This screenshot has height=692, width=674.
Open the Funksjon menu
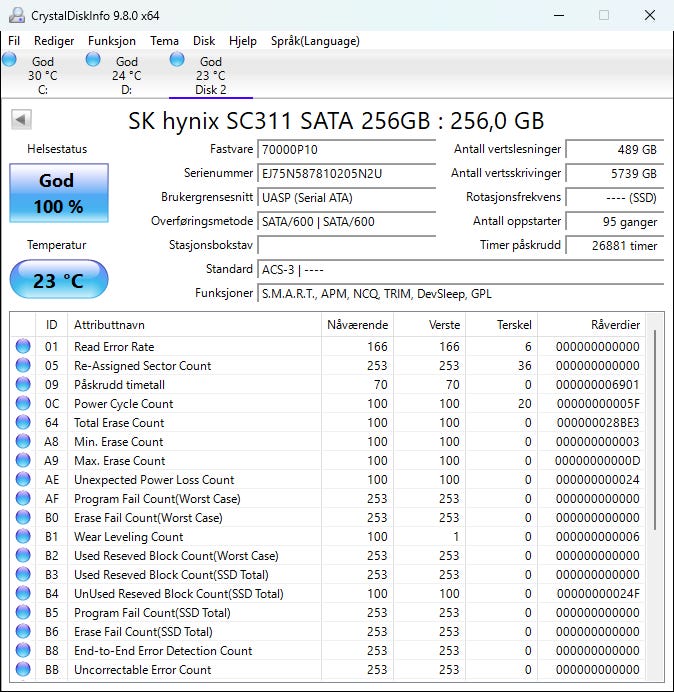coord(112,41)
